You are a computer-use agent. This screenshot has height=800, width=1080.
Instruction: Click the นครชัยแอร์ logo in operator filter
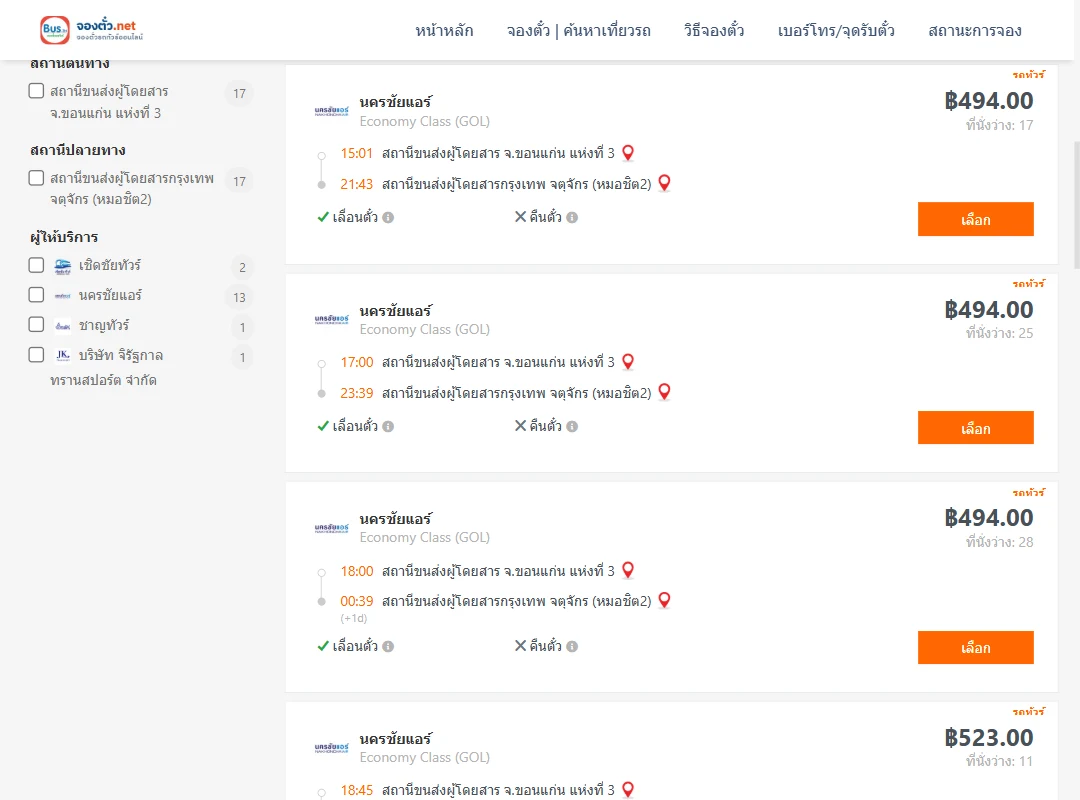coord(63,296)
